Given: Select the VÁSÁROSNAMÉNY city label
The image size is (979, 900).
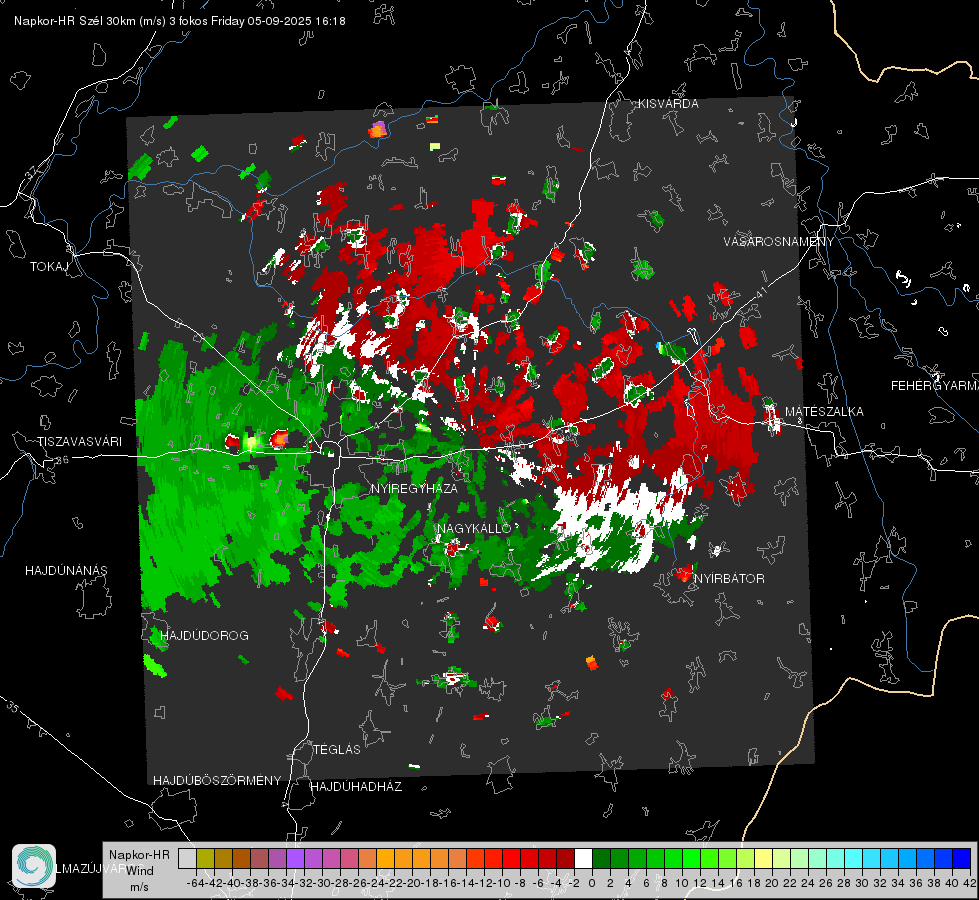Looking at the screenshot, I should (x=779, y=242).
